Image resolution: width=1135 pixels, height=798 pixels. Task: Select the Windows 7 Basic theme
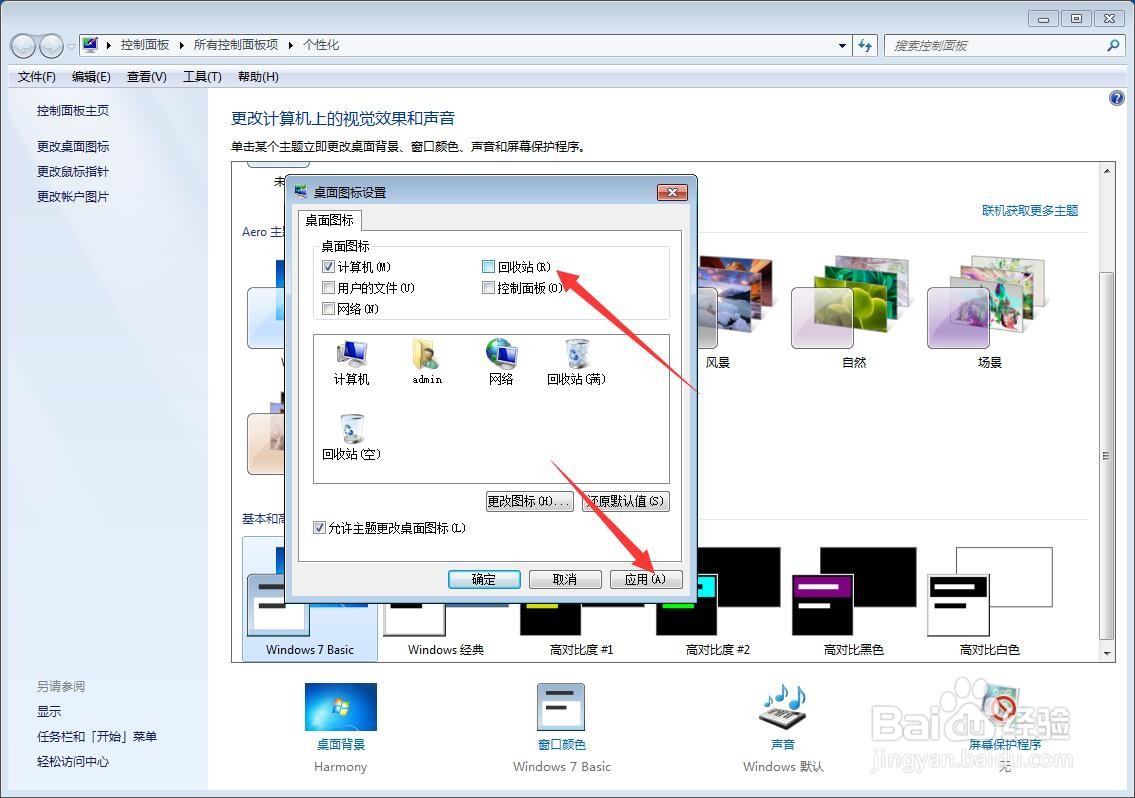click(x=310, y=598)
